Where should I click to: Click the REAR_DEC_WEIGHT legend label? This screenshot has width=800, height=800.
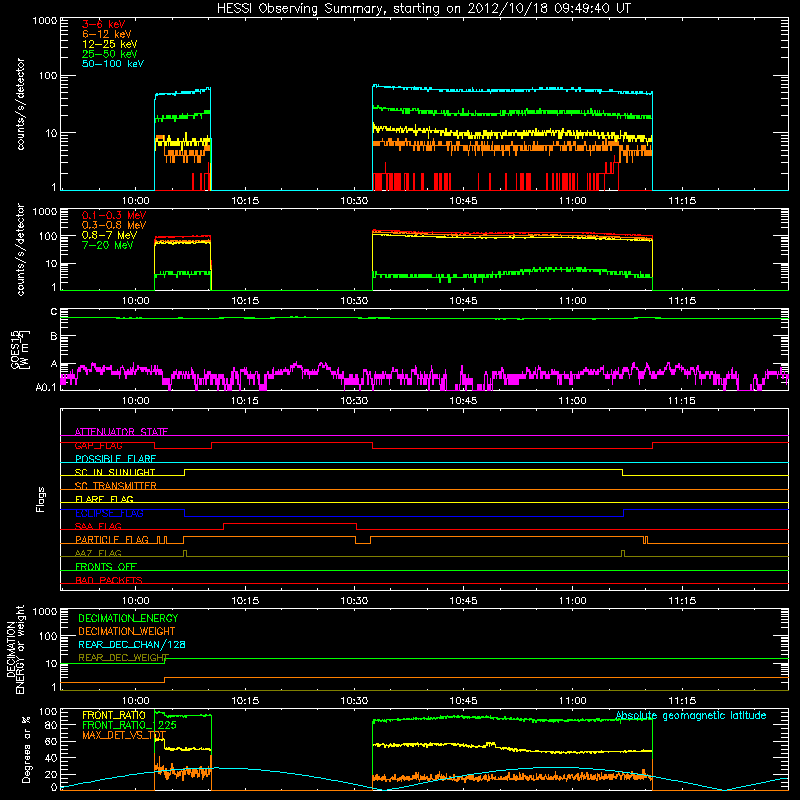coord(123,658)
